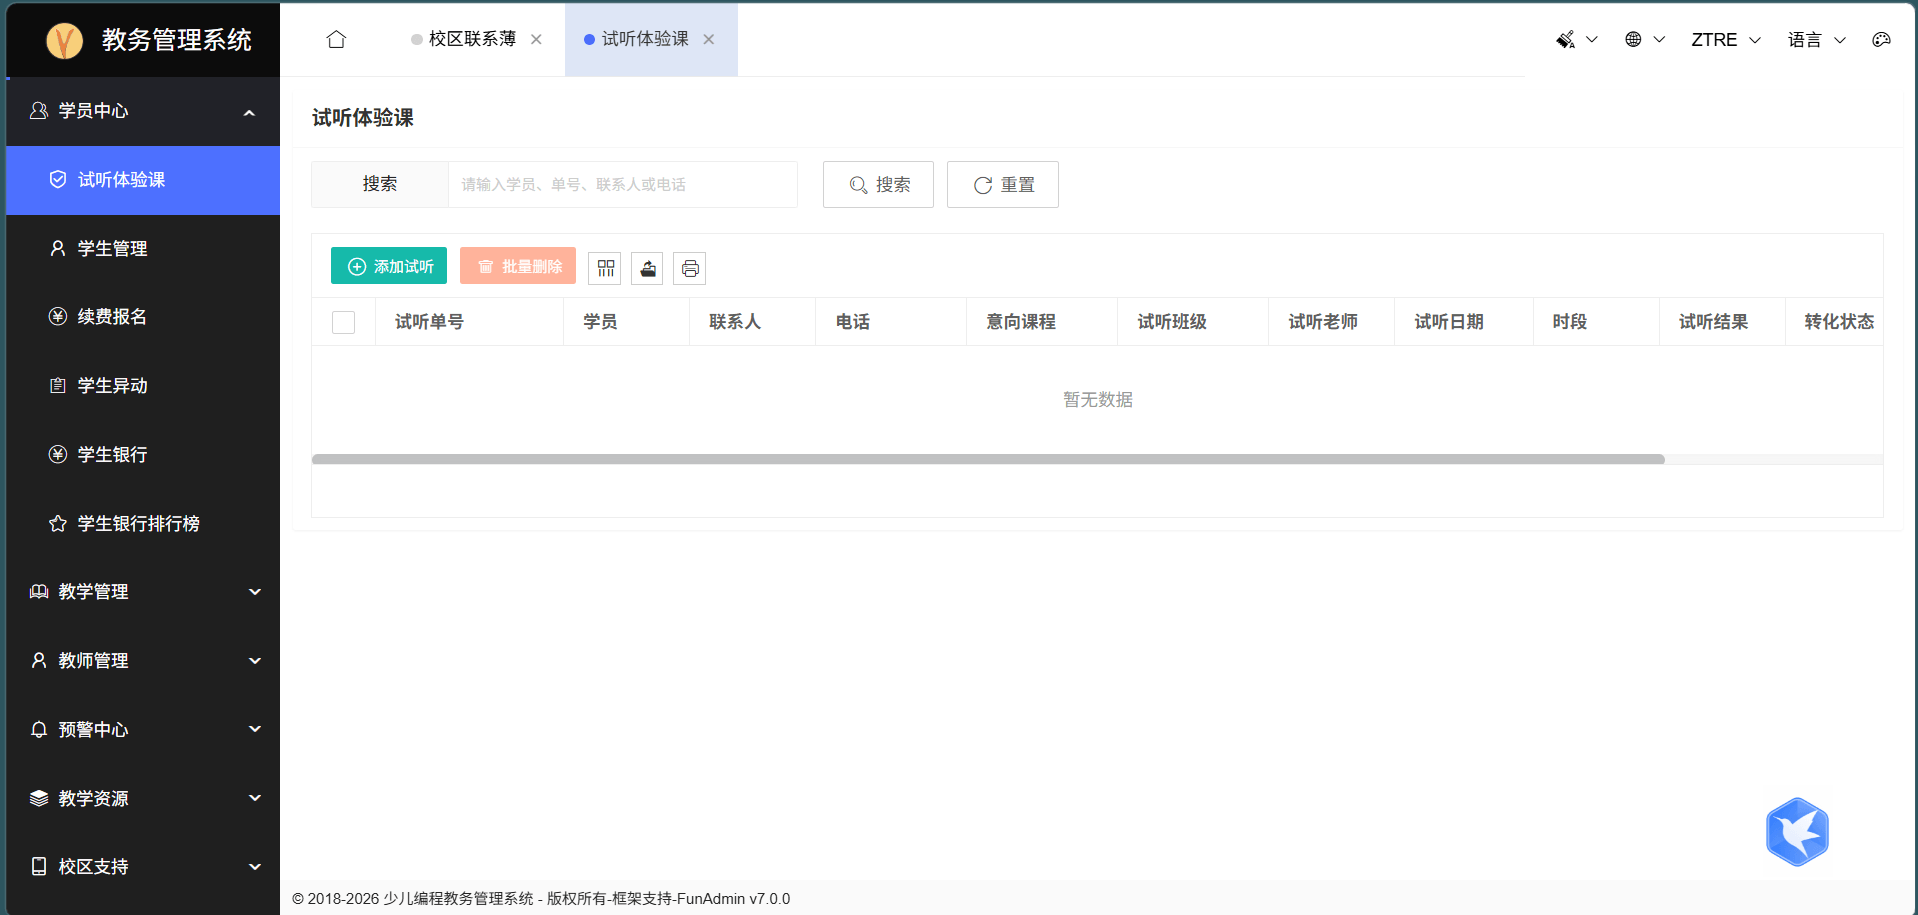This screenshot has width=1918, height=915.
Task: Click the table's horizontal scrollbar
Action: pyautogui.click(x=987, y=460)
